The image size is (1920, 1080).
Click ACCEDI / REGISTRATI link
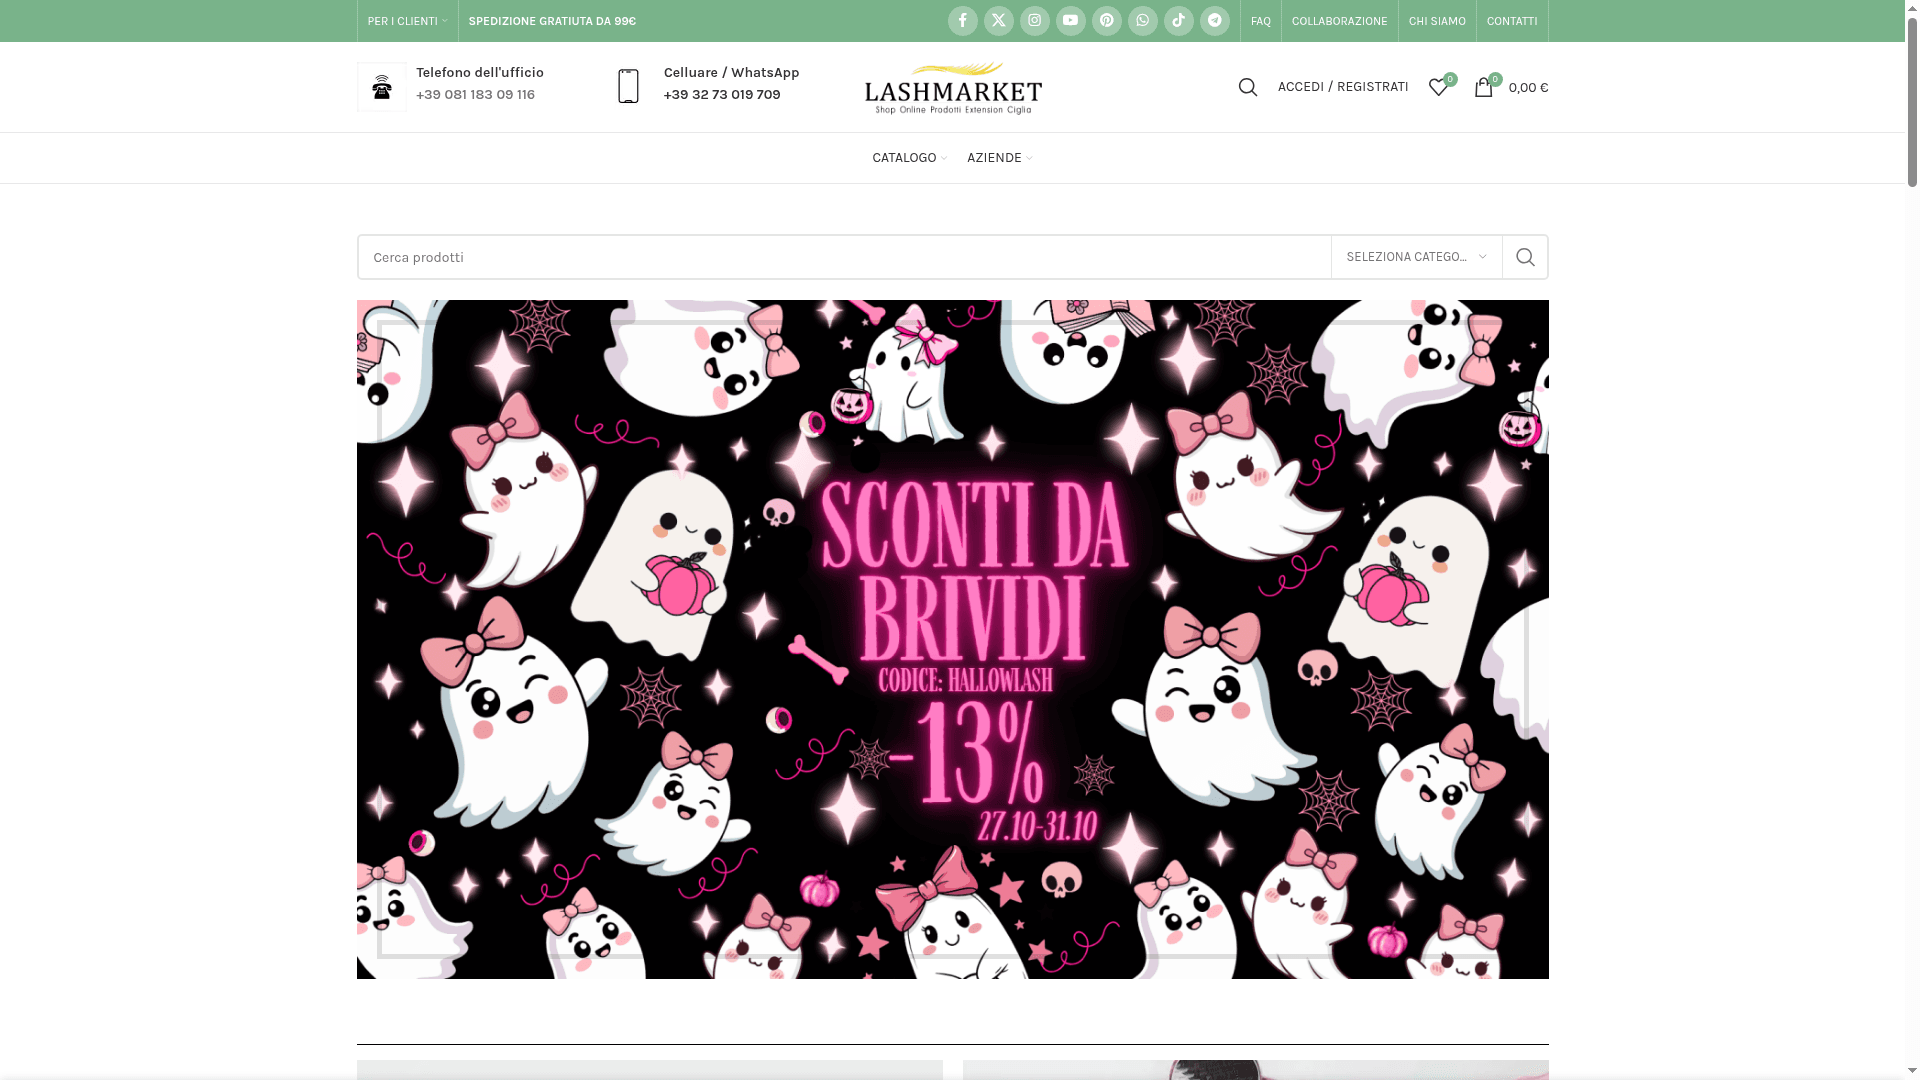1342,87
